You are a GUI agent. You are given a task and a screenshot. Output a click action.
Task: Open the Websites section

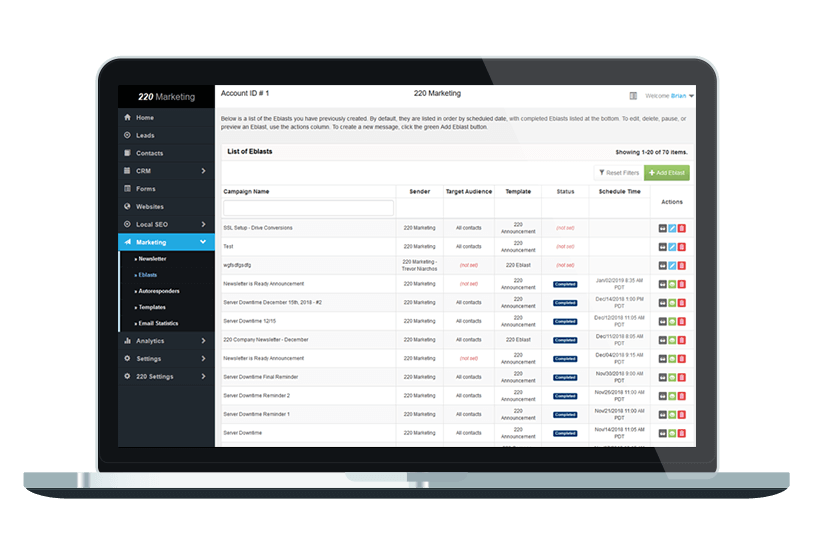[x=149, y=206]
